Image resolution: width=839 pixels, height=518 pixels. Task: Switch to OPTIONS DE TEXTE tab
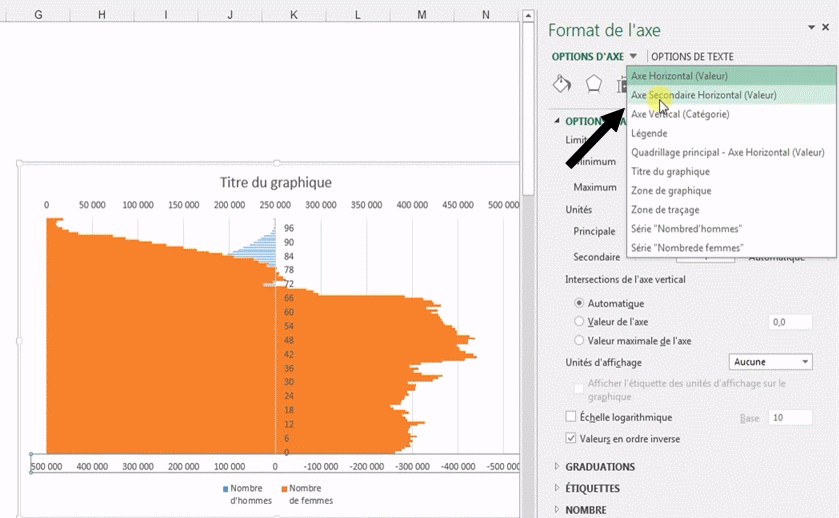[692, 57]
